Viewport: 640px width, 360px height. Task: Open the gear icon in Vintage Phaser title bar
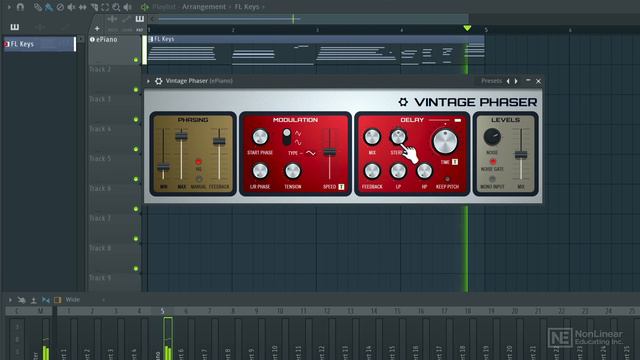[x=158, y=81]
